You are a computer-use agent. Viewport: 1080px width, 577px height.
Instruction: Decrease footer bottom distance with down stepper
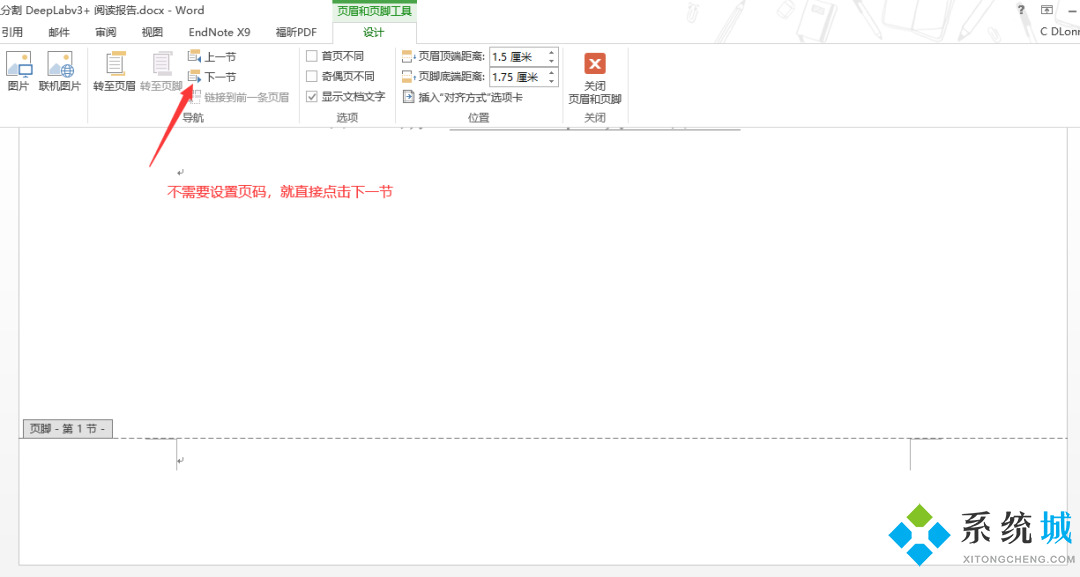pos(551,80)
